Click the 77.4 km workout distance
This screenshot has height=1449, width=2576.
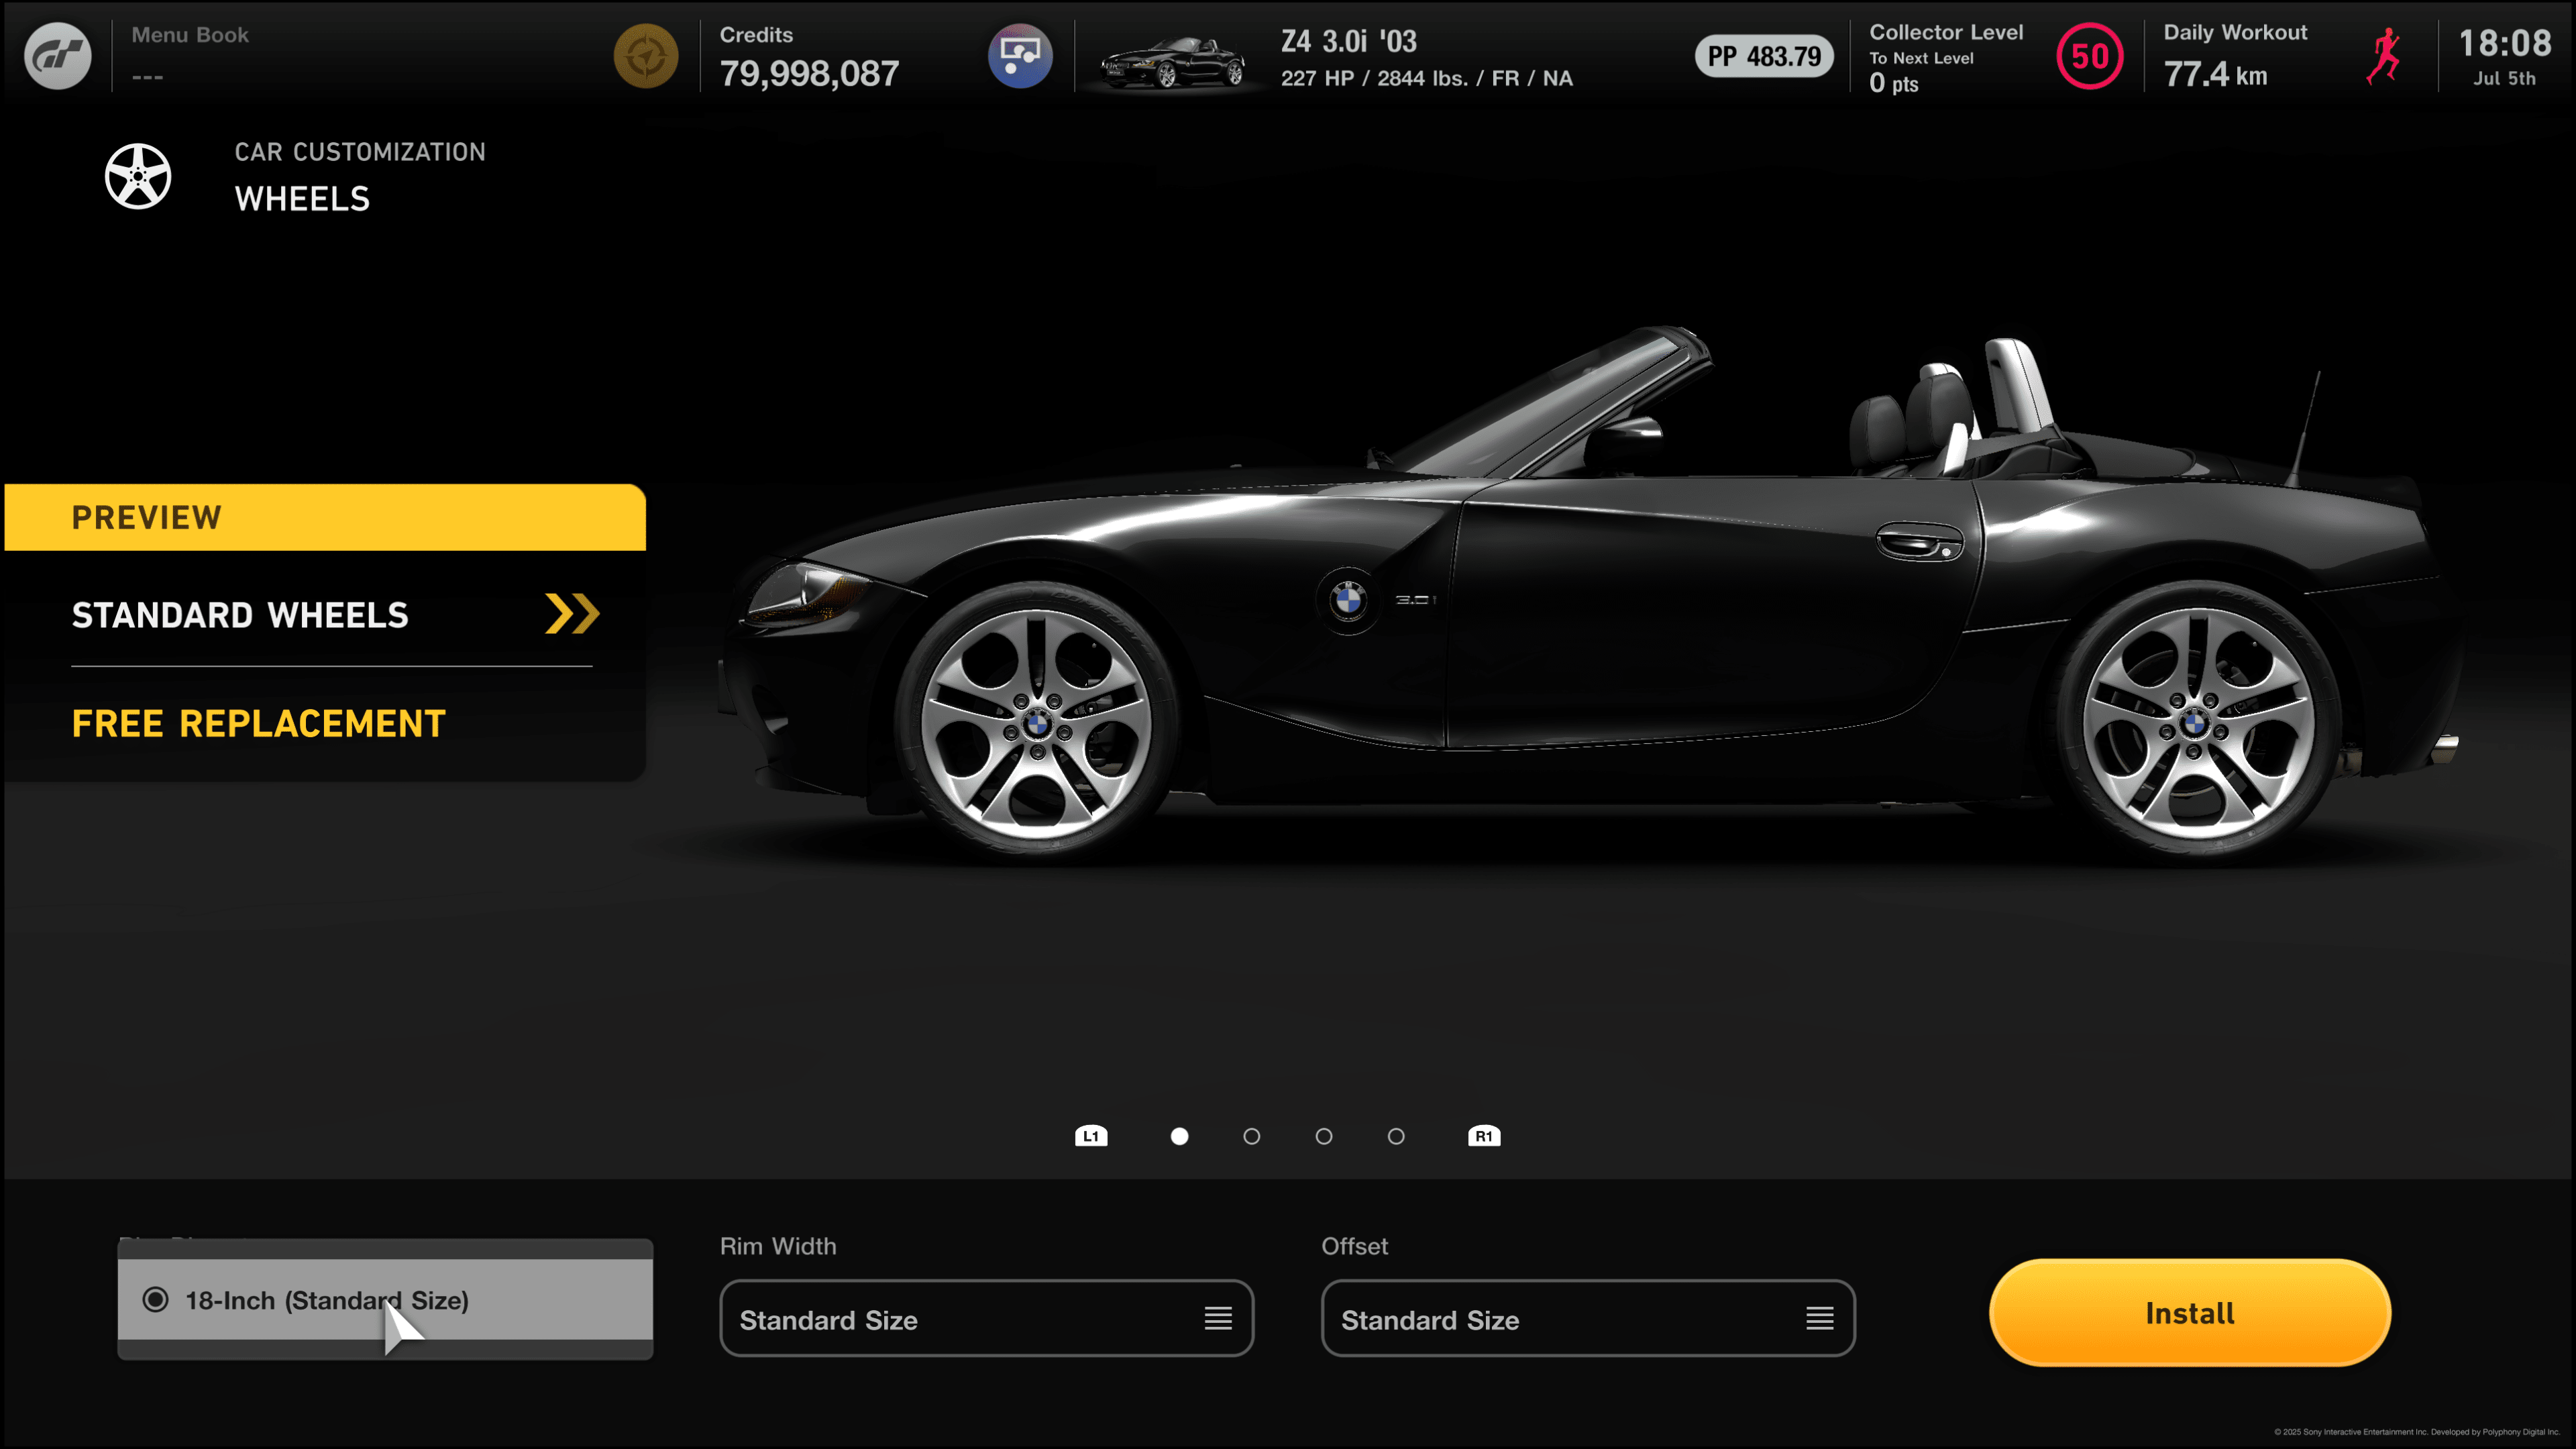point(2216,74)
